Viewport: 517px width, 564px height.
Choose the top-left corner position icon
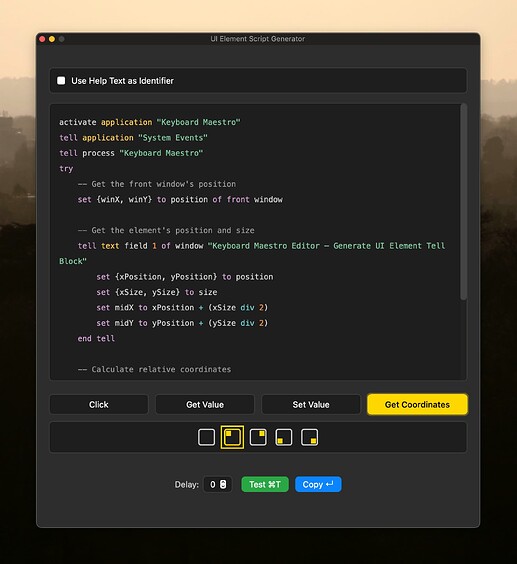232,437
